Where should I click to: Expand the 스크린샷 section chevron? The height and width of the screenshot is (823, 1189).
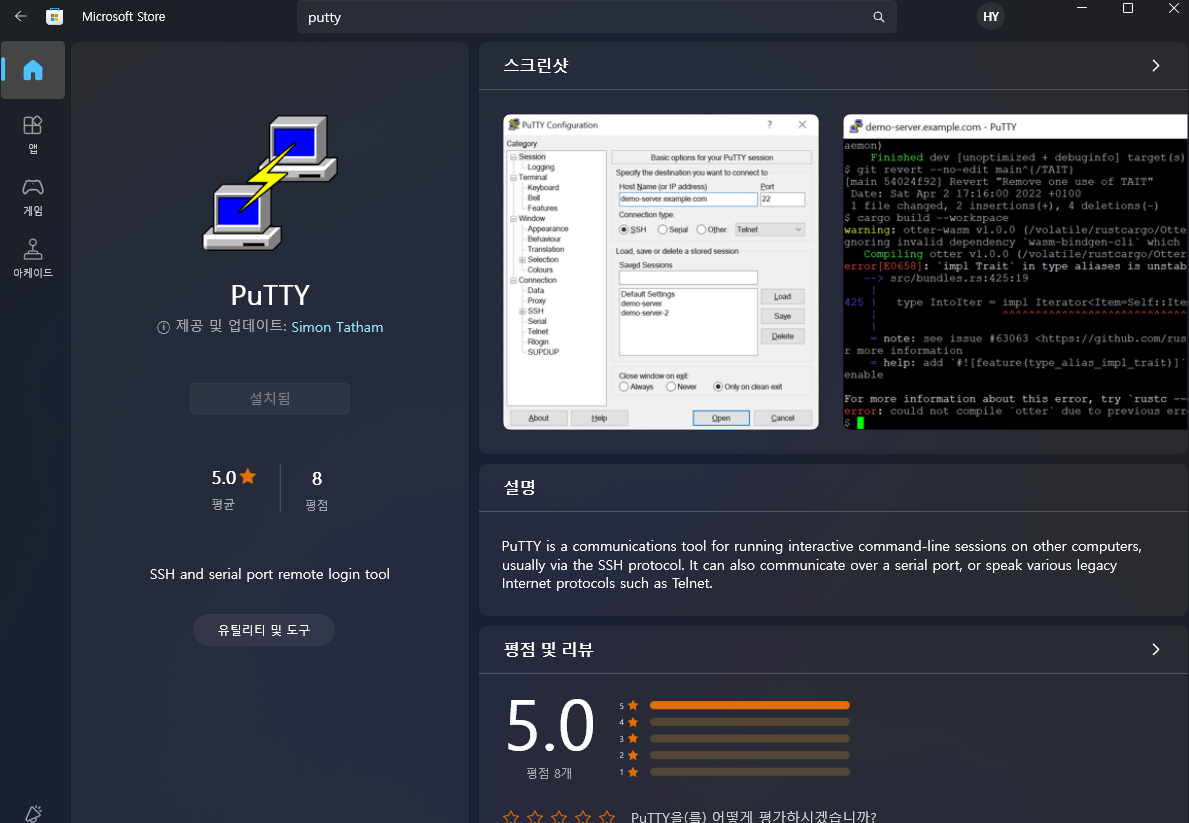pyautogui.click(x=1156, y=66)
